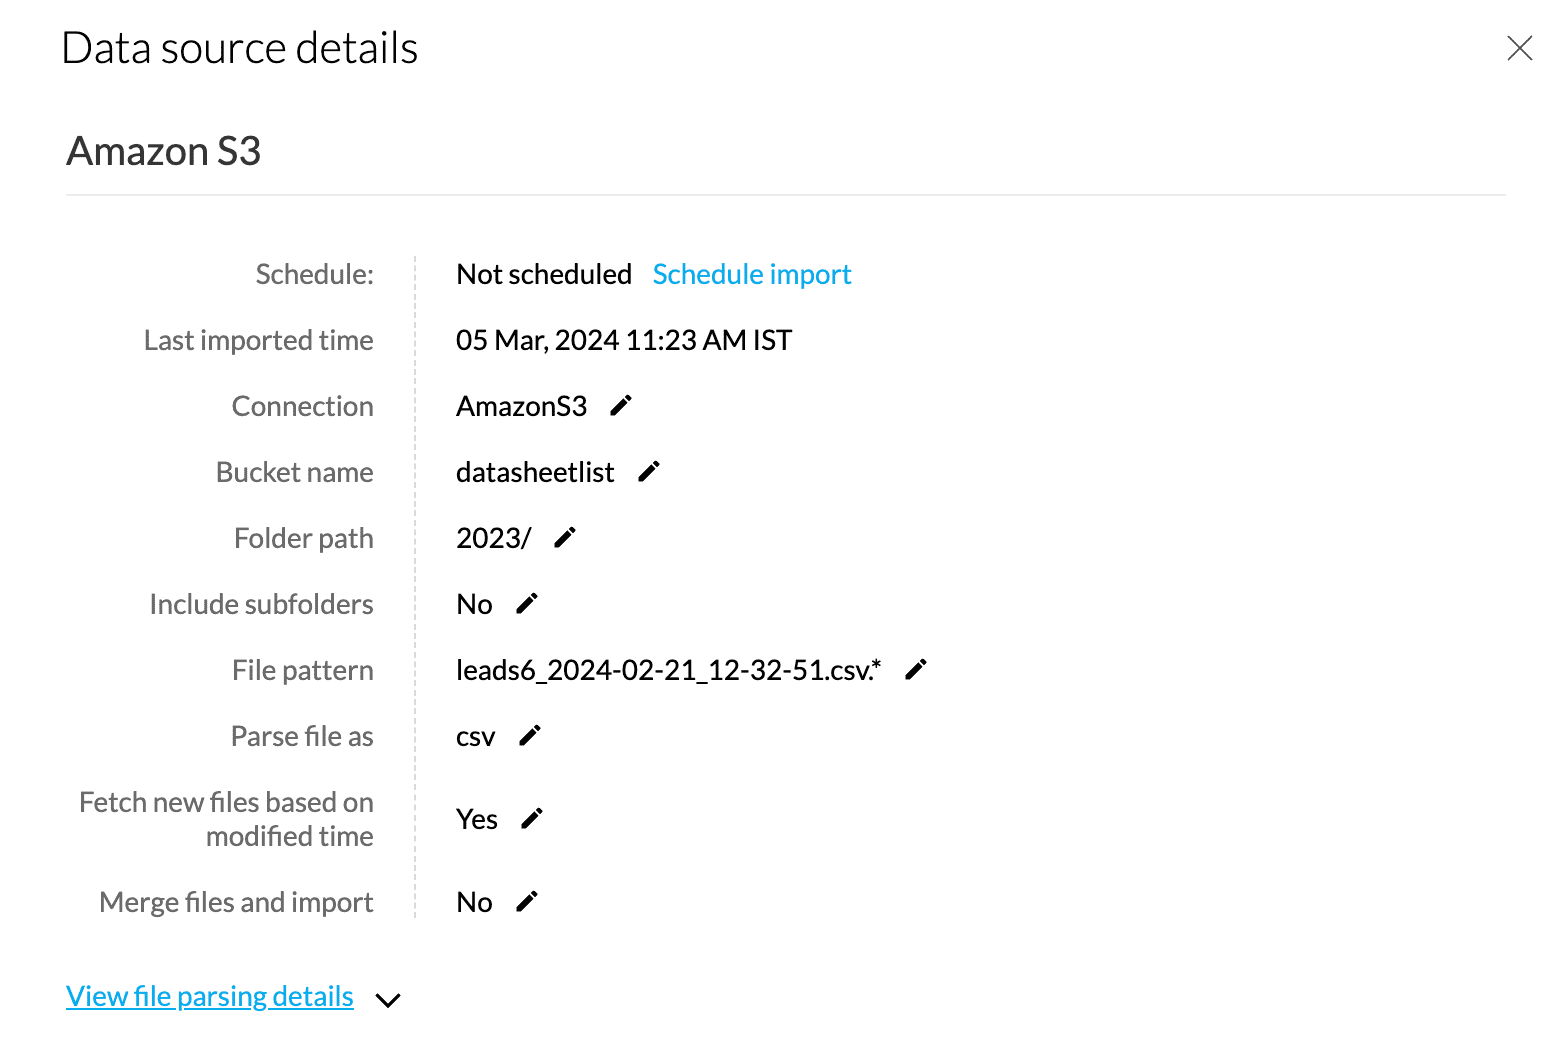Edit Fetch new files based on modified time
The height and width of the screenshot is (1056, 1564).
[532, 819]
